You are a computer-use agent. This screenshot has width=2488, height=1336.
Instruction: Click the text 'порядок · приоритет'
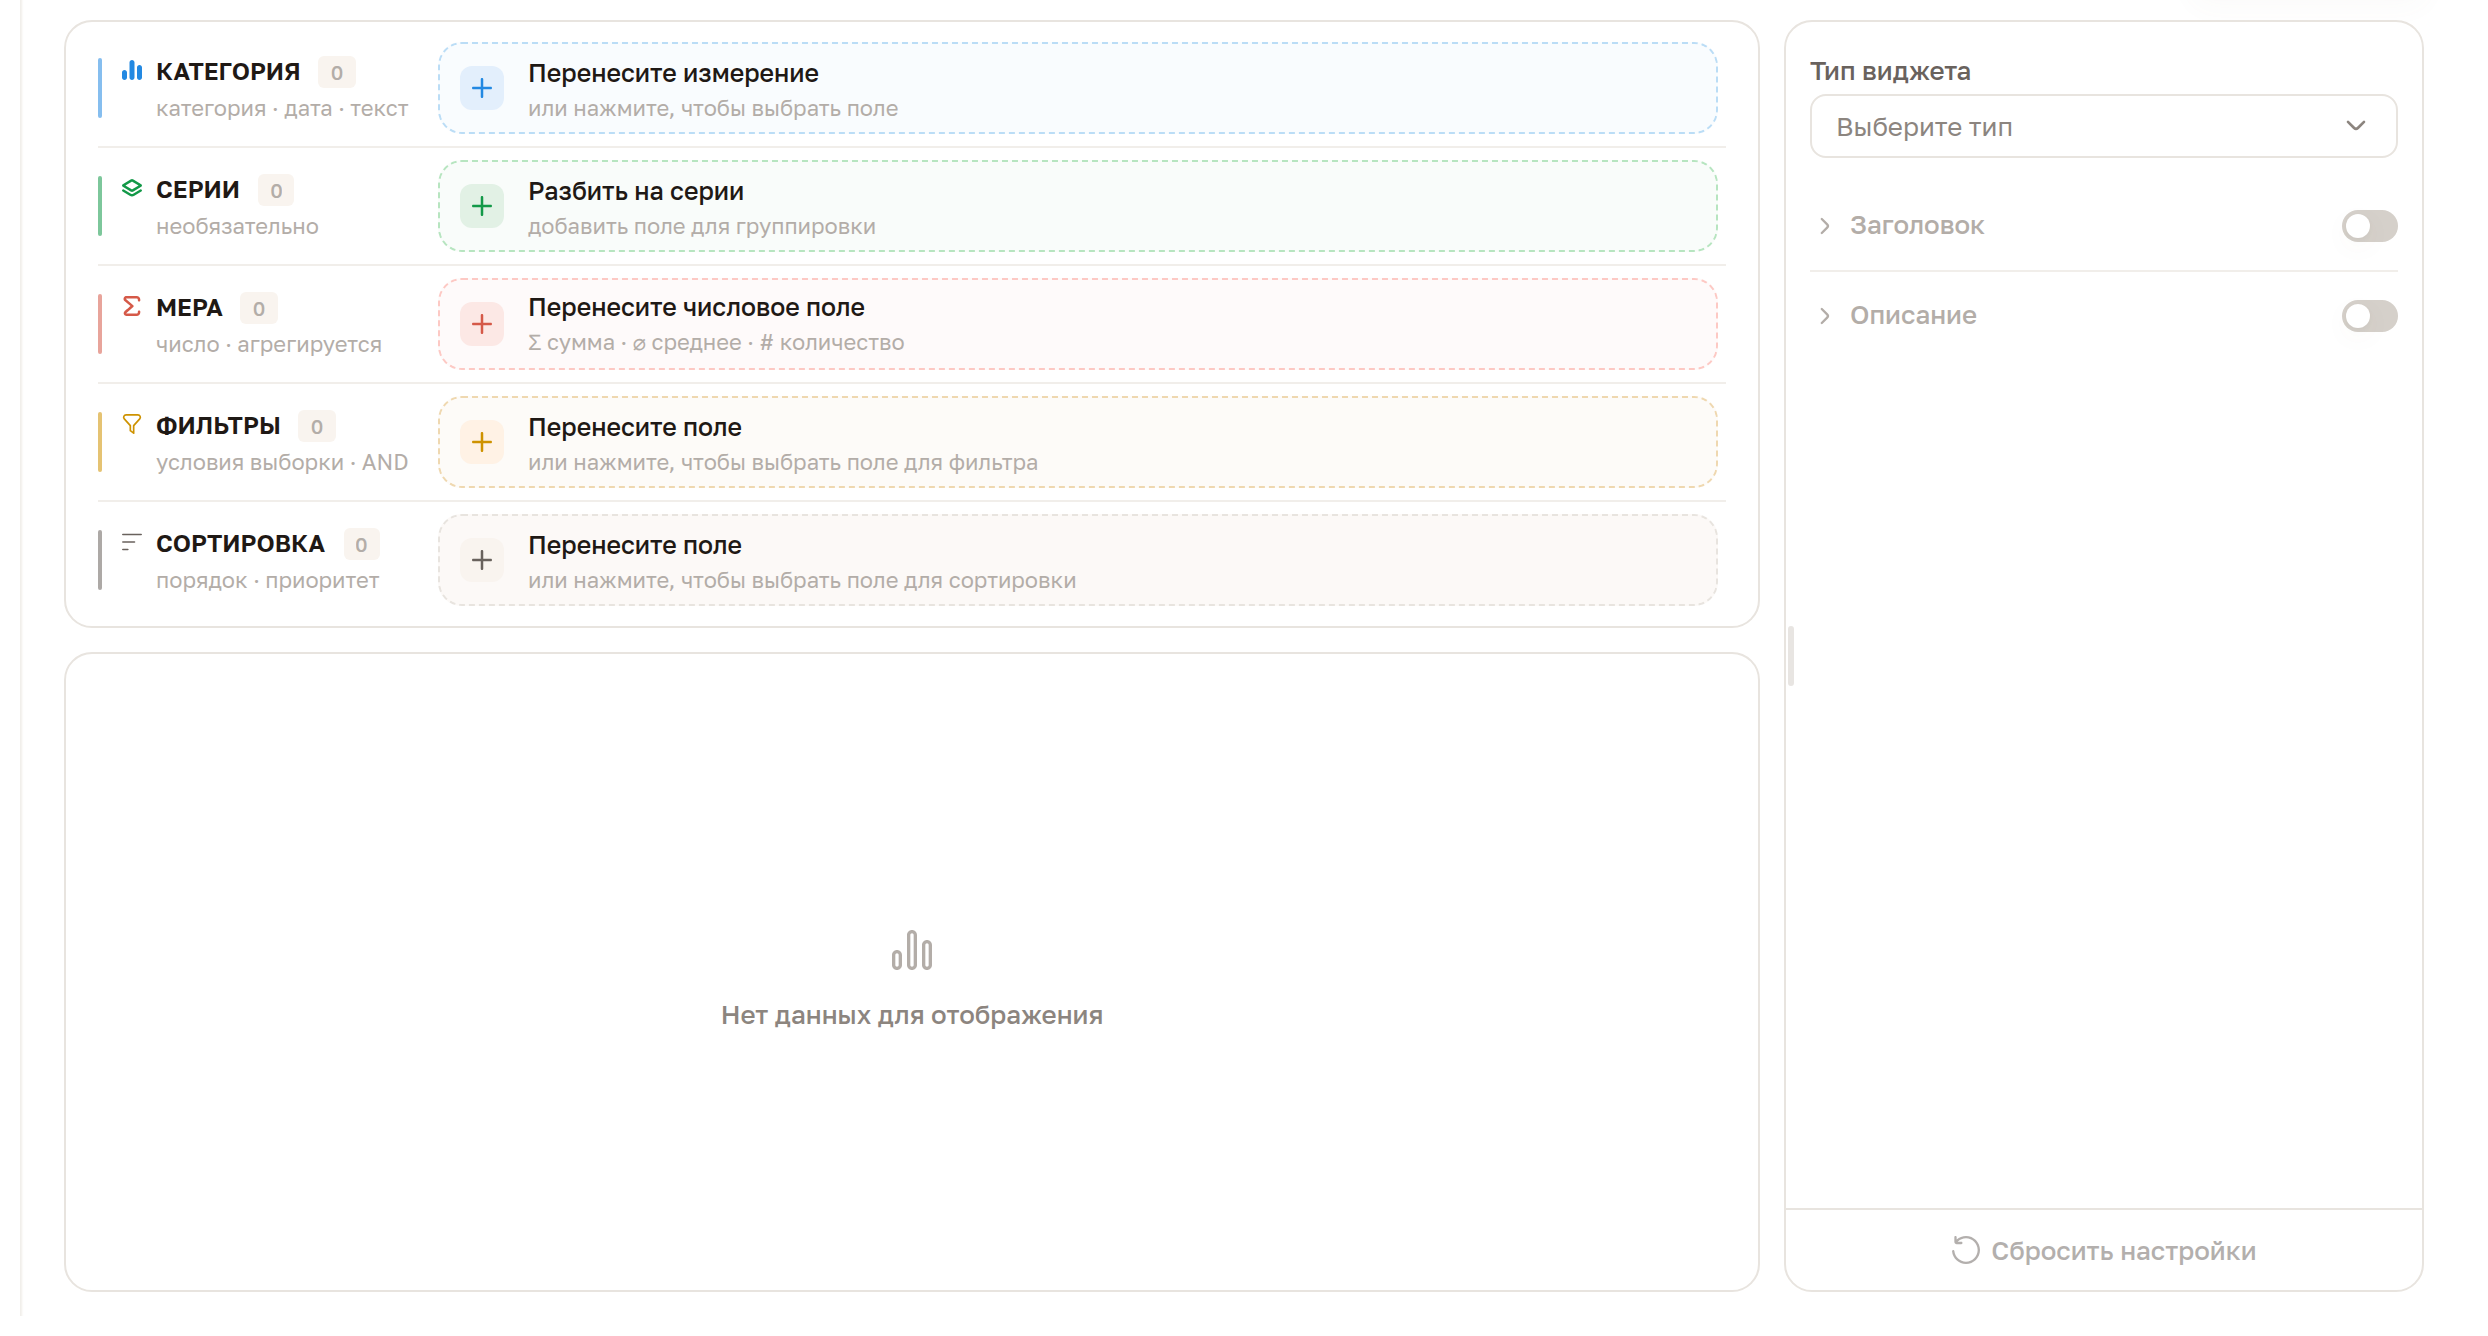pos(267,580)
